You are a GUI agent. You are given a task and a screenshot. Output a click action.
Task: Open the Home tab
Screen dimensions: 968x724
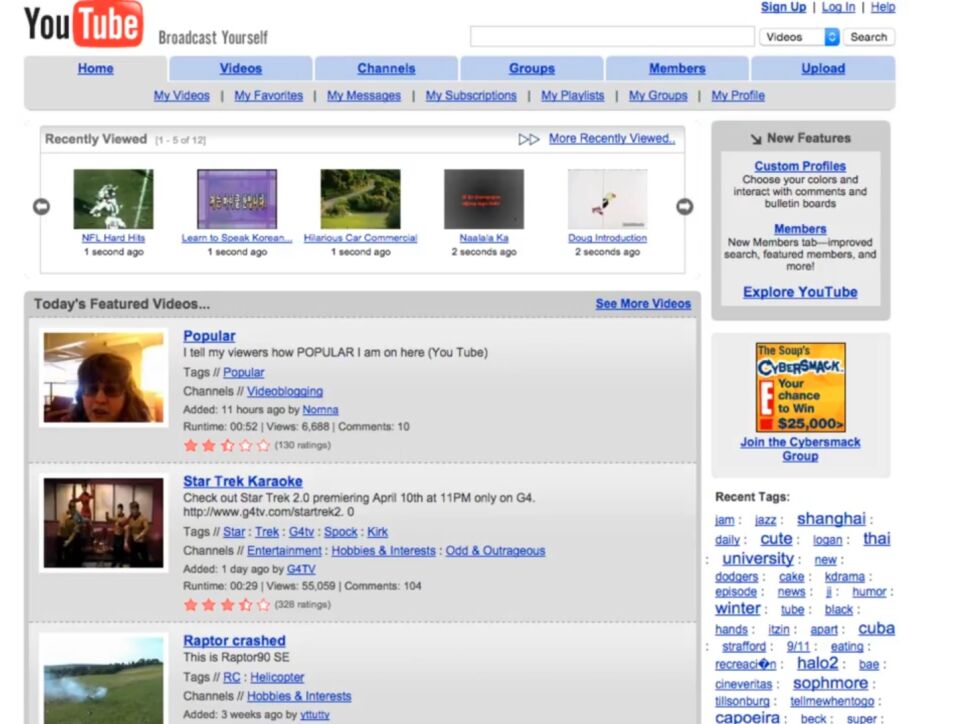click(96, 69)
